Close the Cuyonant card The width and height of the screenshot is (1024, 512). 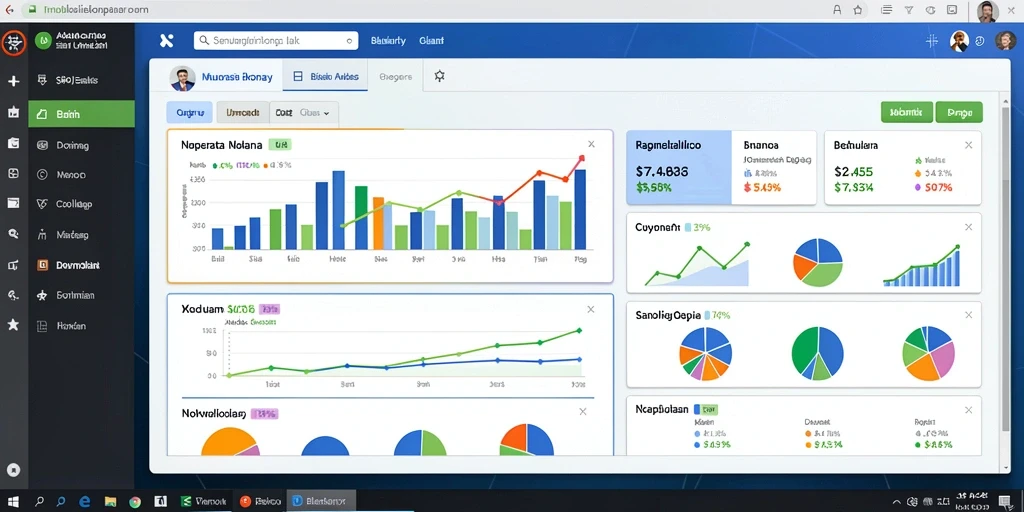click(x=968, y=227)
